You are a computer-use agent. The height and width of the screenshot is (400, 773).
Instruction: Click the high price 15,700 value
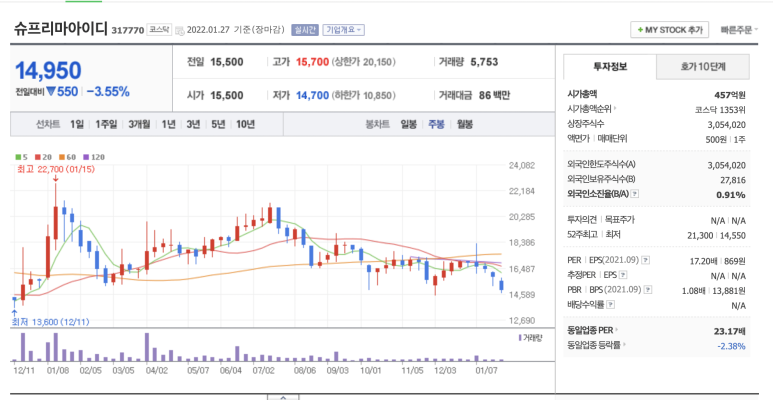point(312,62)
